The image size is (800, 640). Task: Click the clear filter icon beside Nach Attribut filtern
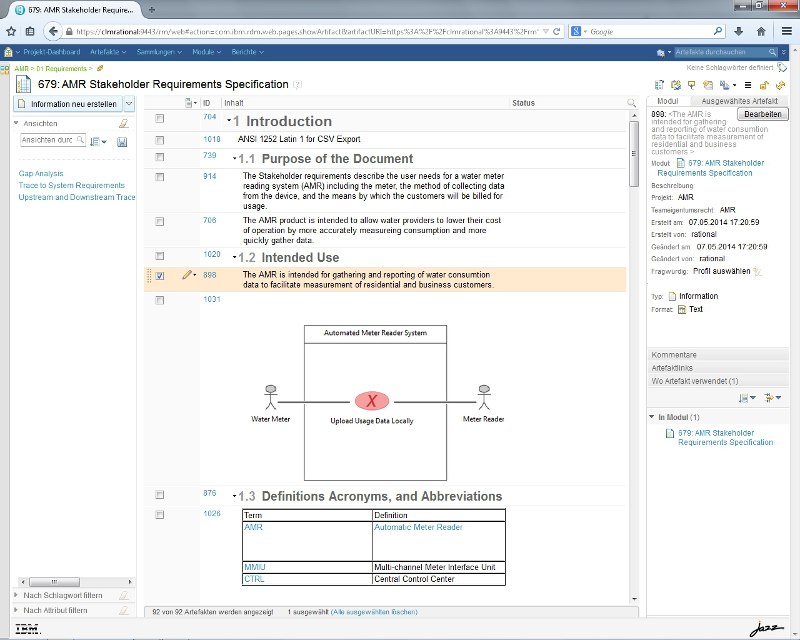tap(123, 610)
